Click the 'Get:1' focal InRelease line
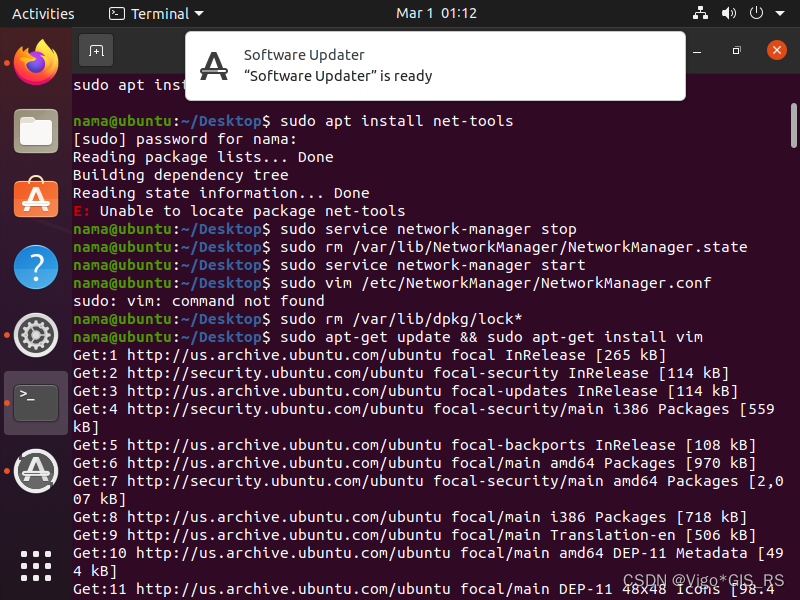Viewport: 800px width, 600px height. point(369,355)
